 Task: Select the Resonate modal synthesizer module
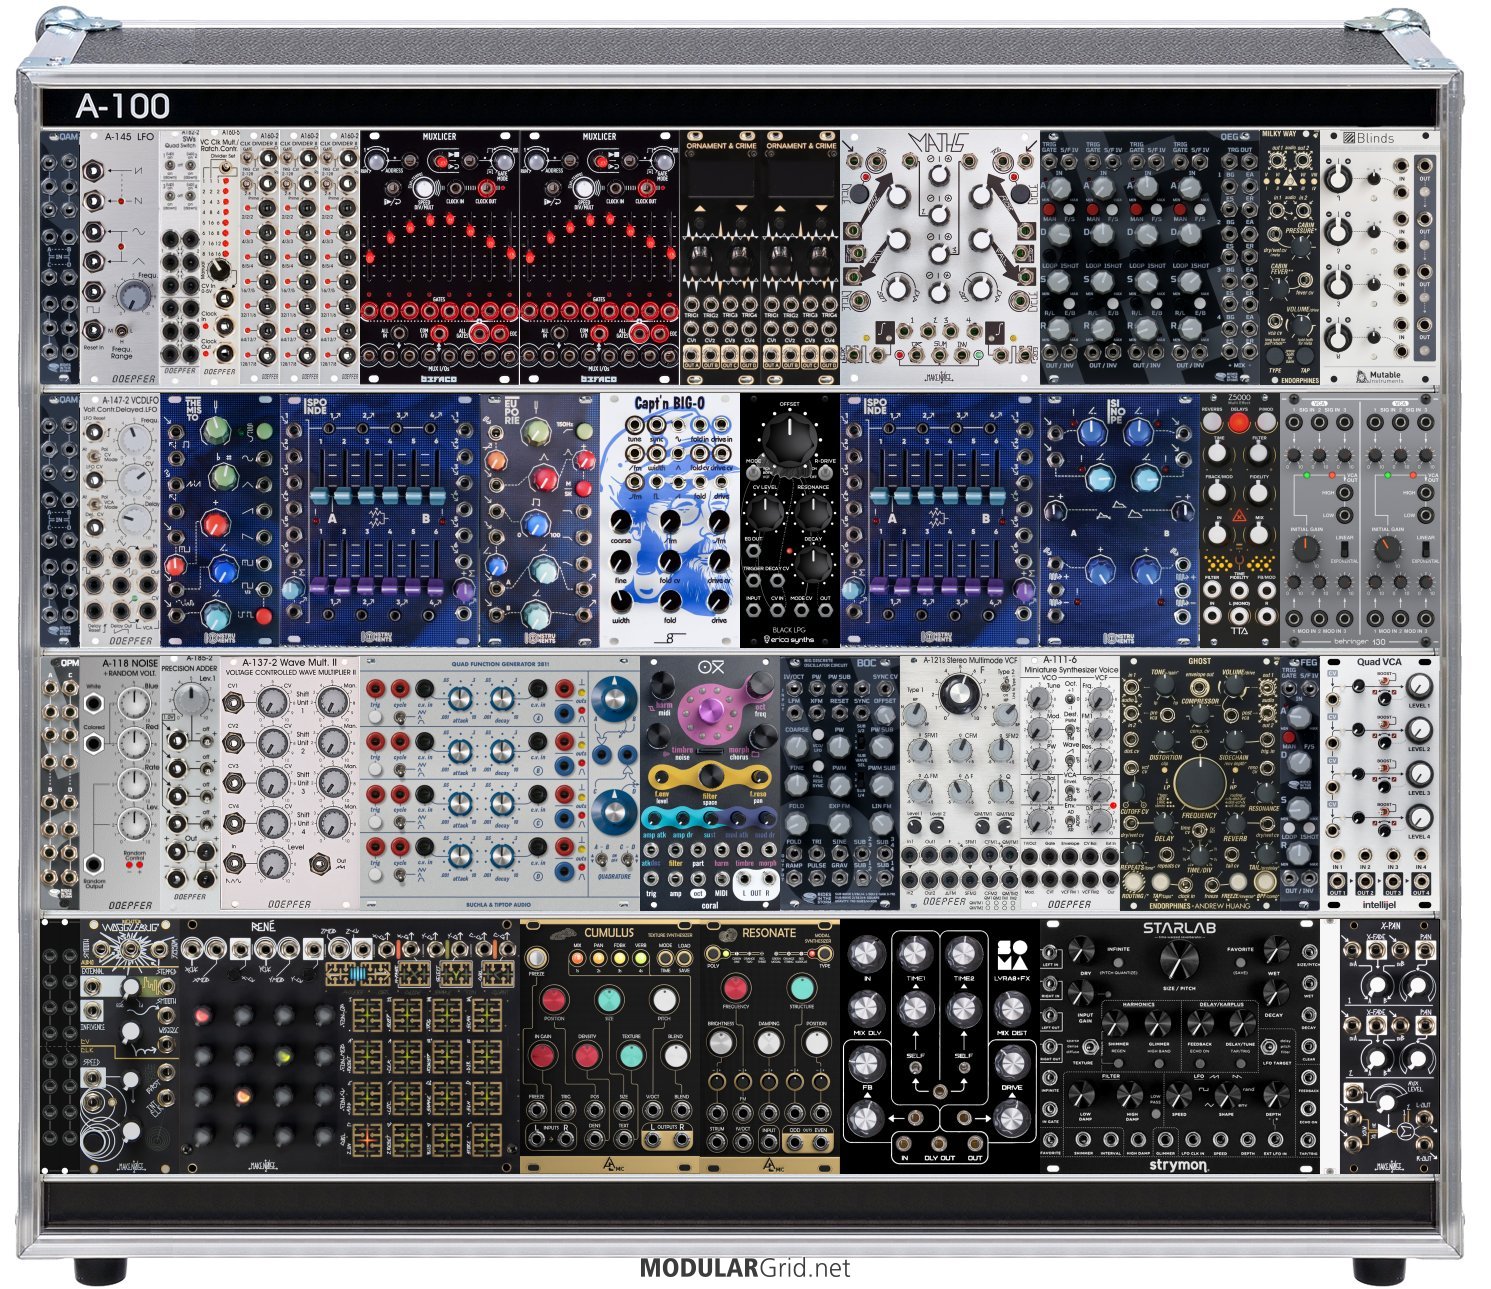point(770,1046)
